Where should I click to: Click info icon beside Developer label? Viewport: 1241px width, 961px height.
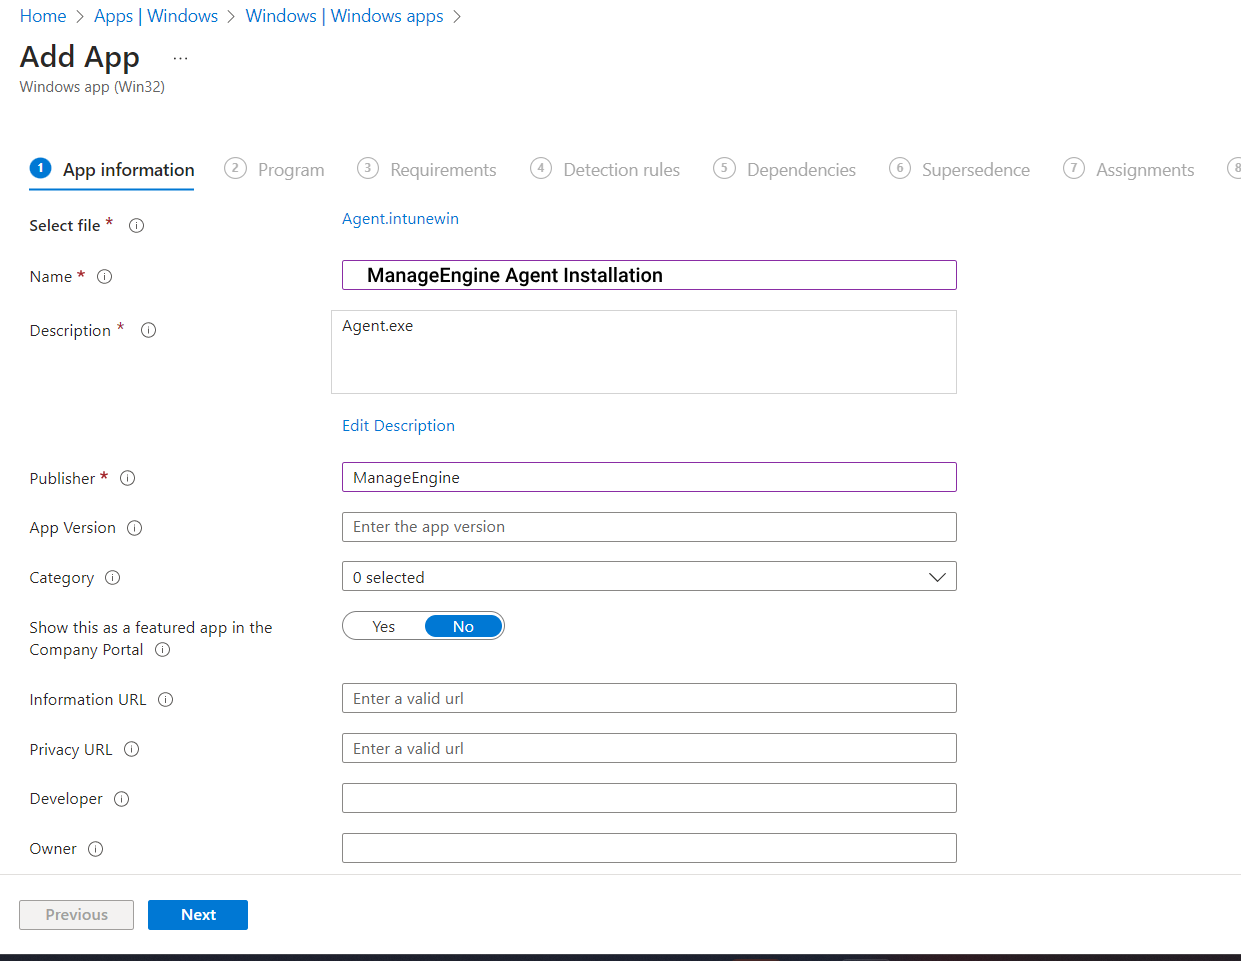pos(122,799)
